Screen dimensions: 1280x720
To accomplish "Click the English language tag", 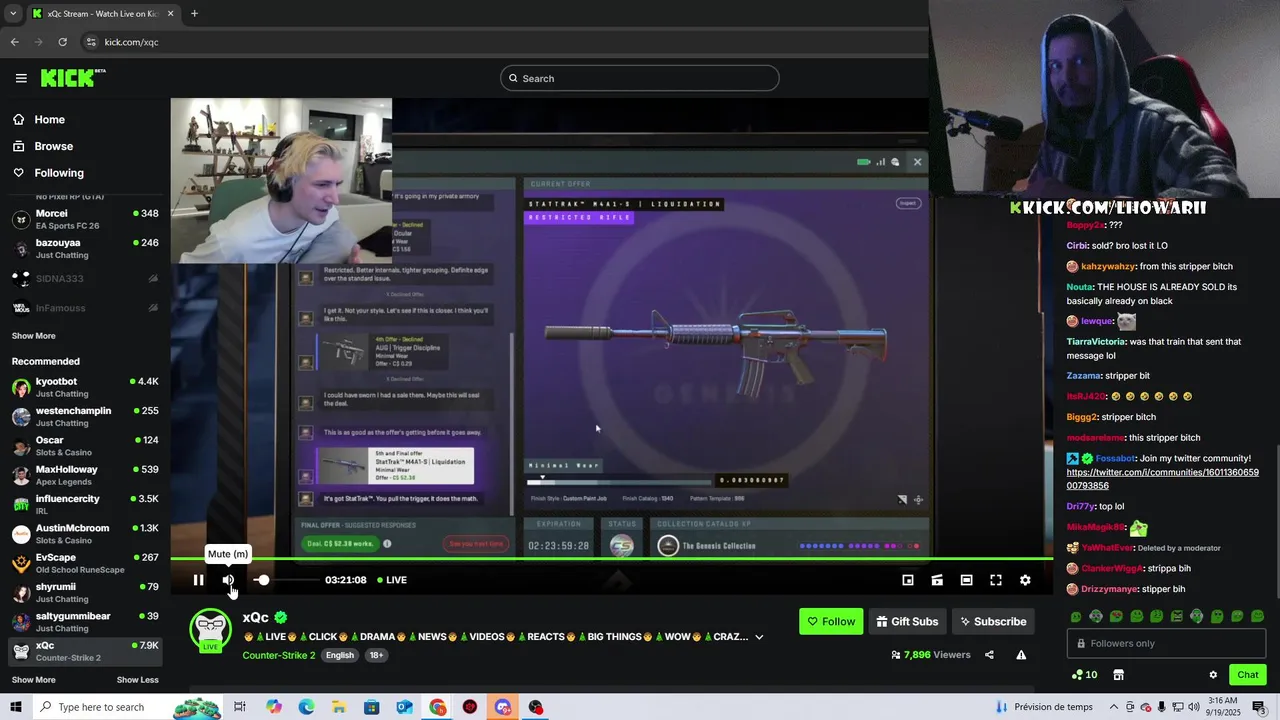I will [340, 655].
